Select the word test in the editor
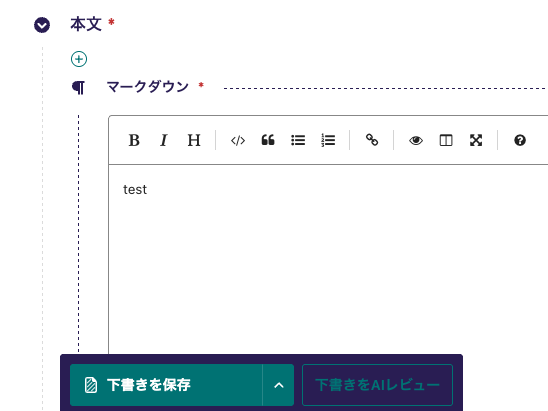The image size is (548, 411). point(135,189)
